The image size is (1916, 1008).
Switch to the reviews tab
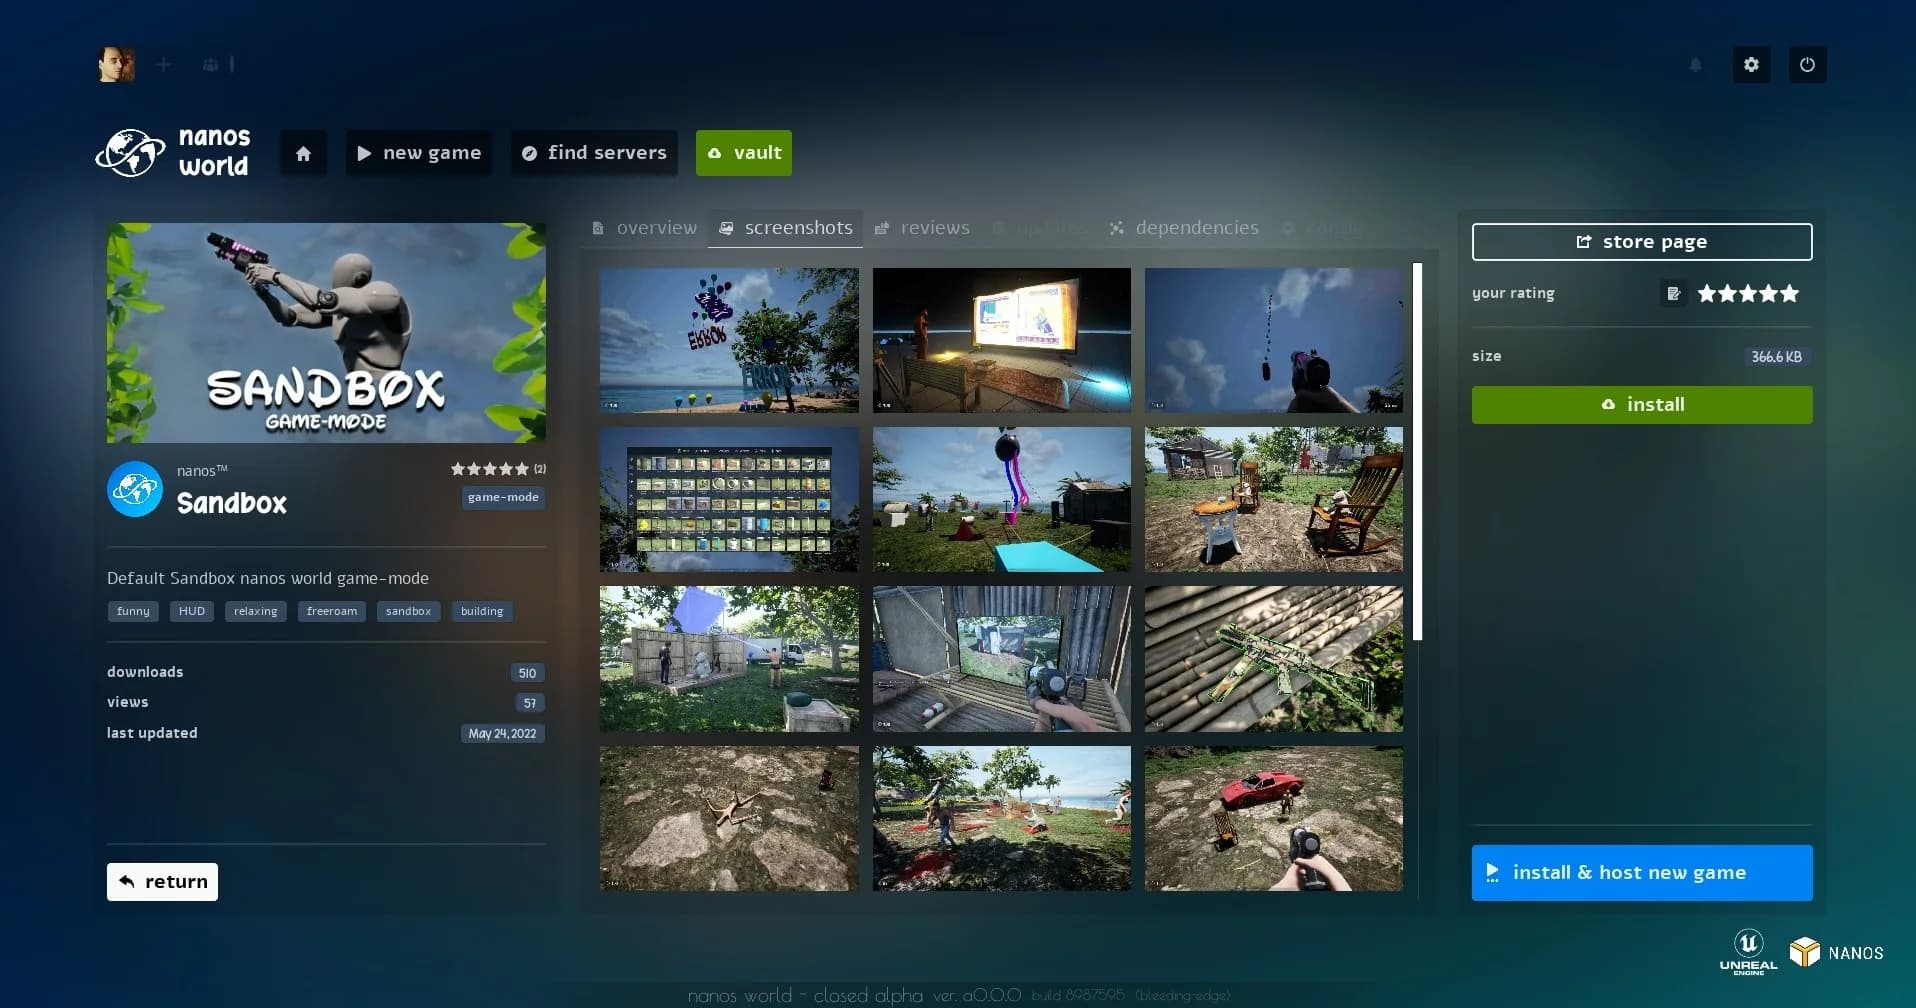922,228
